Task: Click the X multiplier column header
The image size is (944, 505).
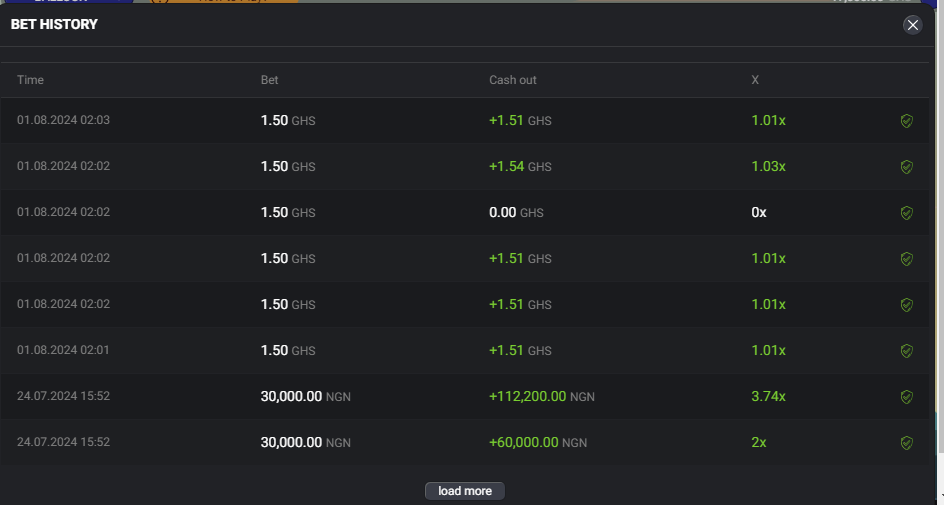Action: pos(755,80)
